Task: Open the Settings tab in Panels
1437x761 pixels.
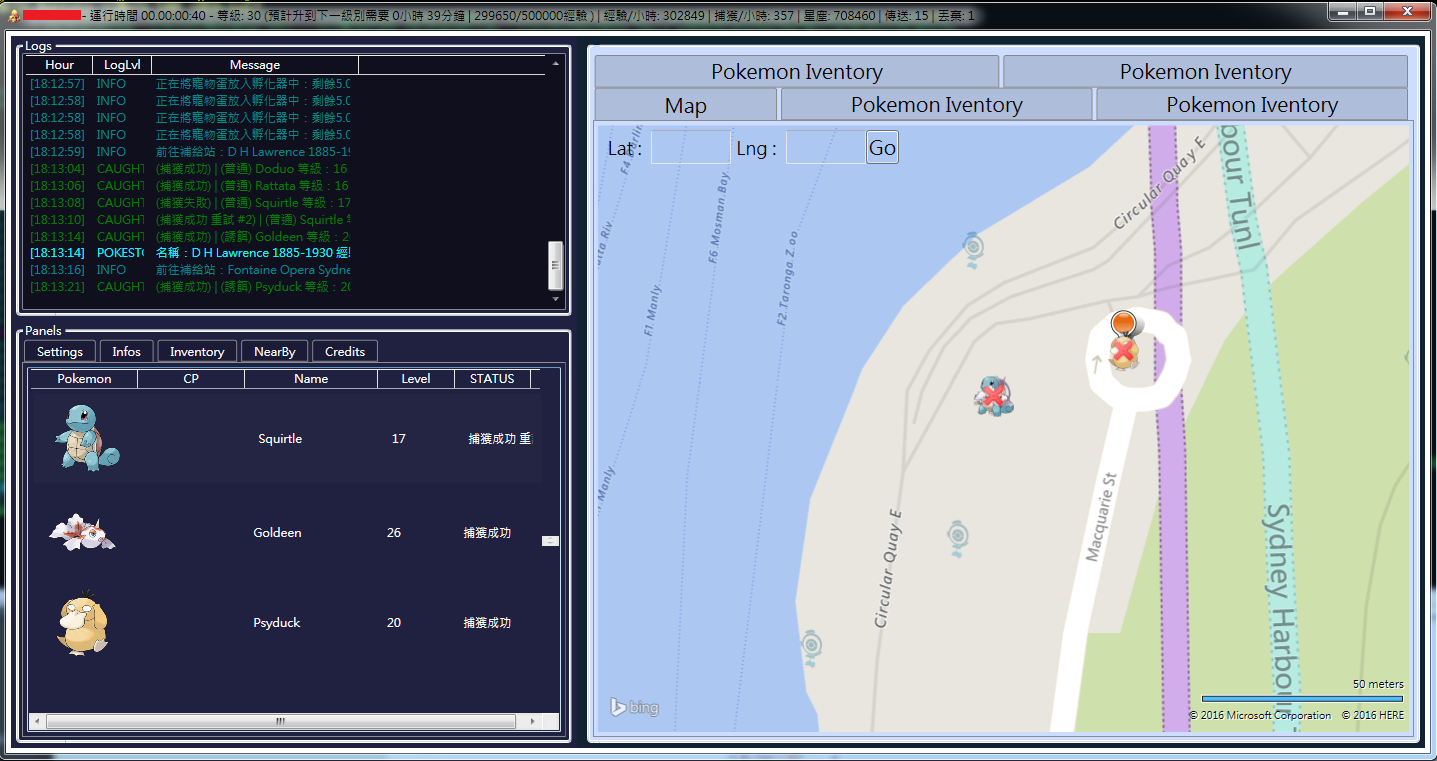Action: [60, 351]
